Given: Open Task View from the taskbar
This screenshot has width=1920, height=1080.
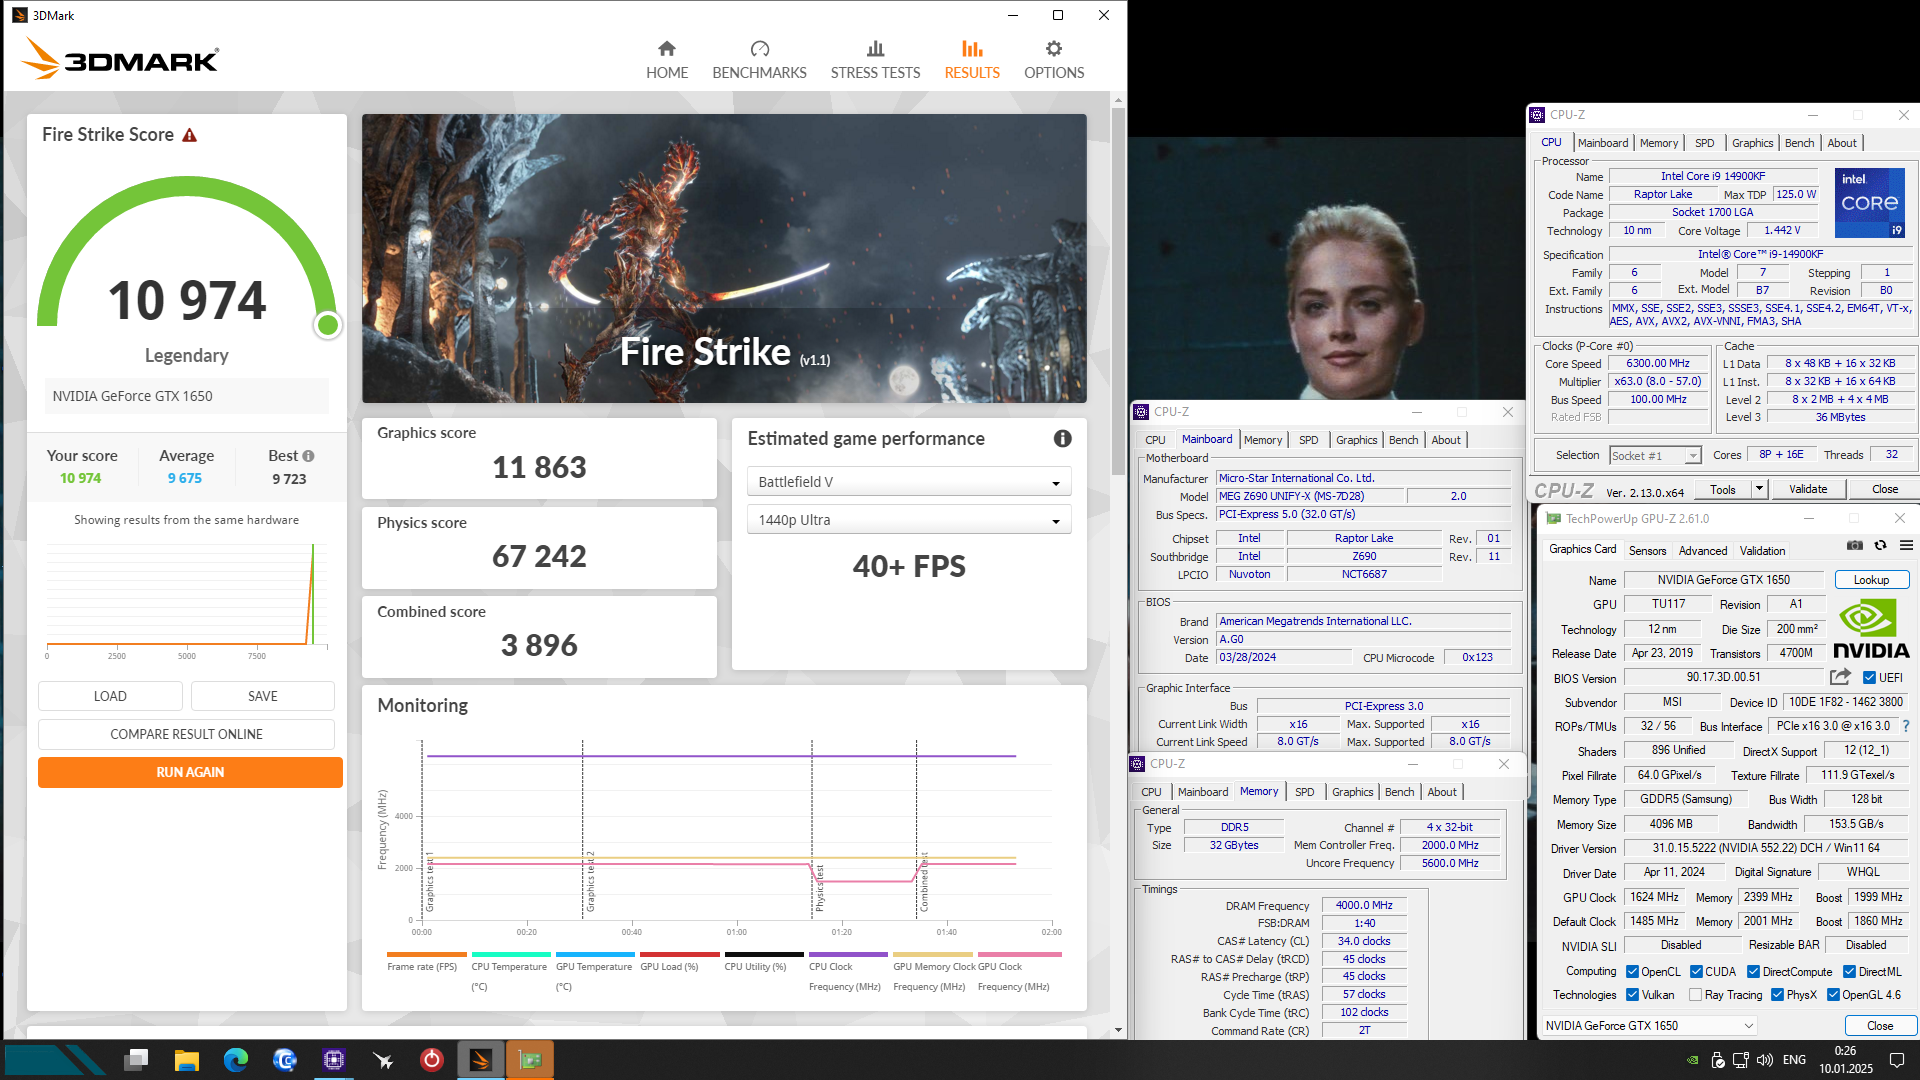Looking at the screenshot, I should pos(137,1059).
